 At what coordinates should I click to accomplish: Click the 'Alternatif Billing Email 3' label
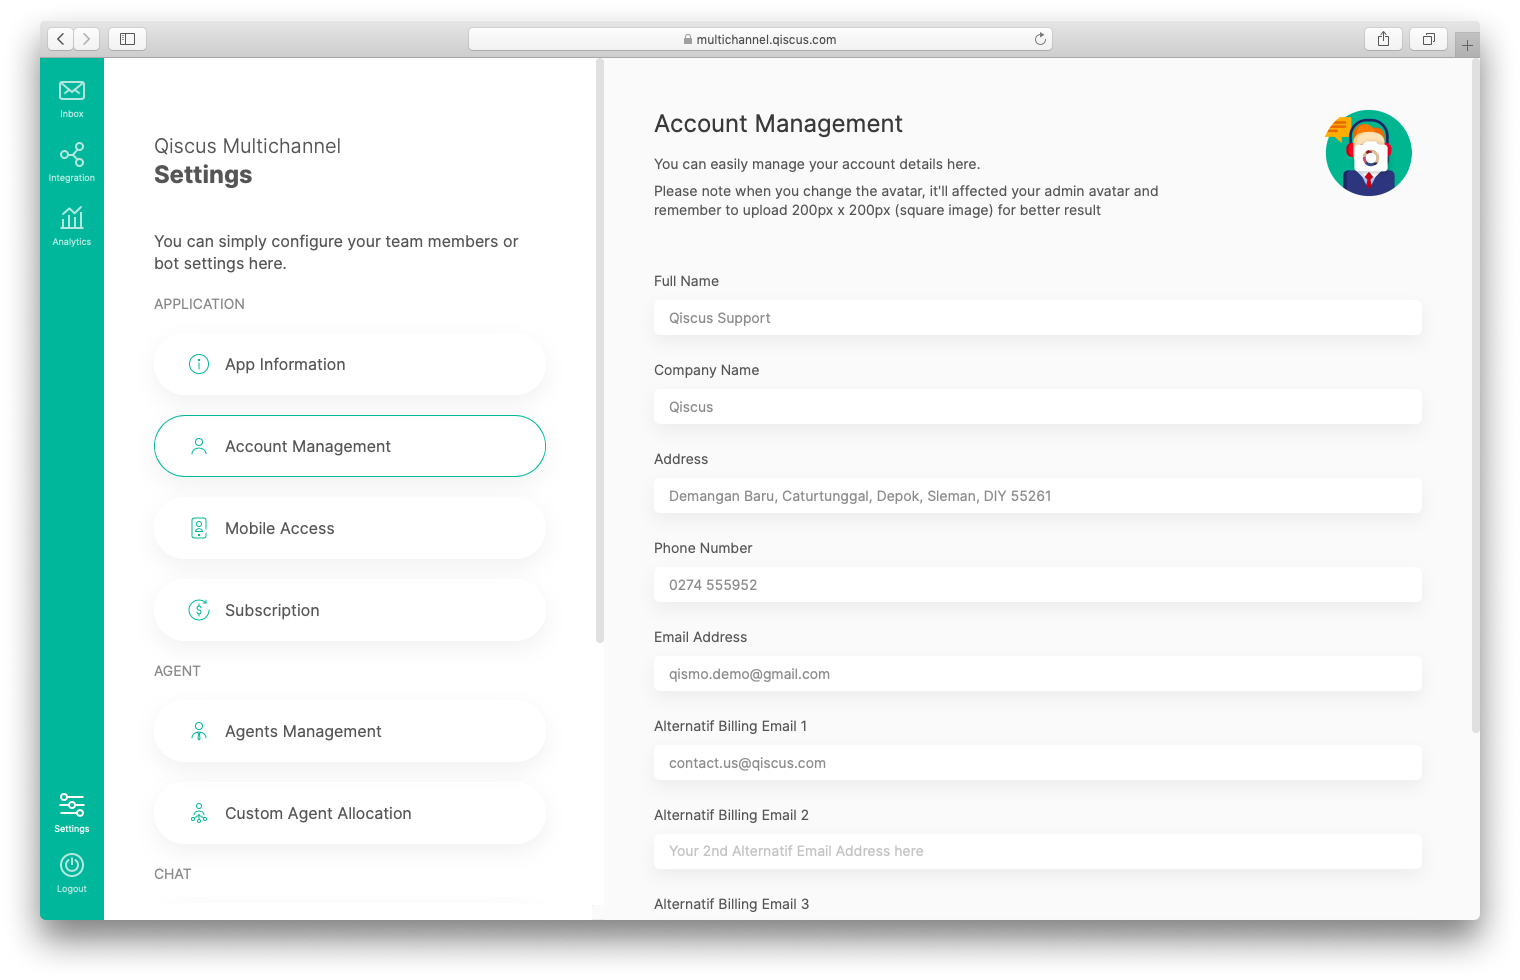(x=731, y=904)
